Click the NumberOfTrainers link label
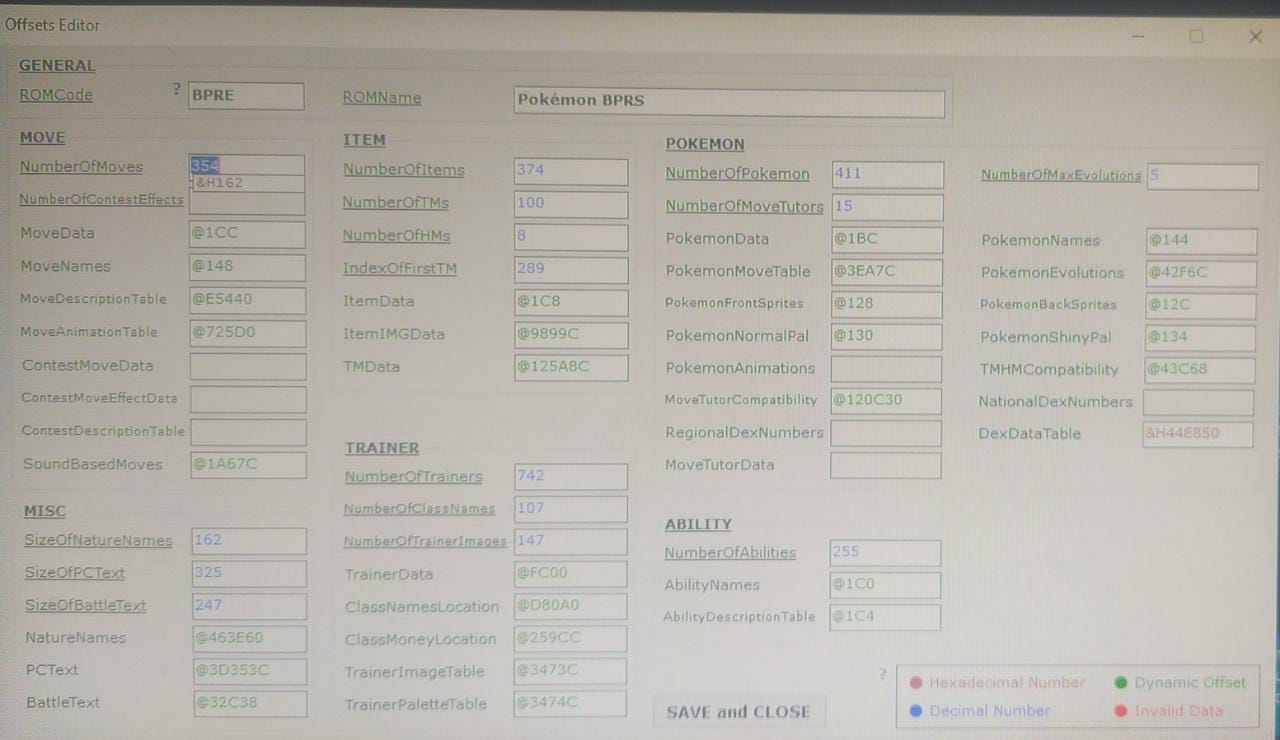This screenshot has height=740, width=1280. pos(413,477)
